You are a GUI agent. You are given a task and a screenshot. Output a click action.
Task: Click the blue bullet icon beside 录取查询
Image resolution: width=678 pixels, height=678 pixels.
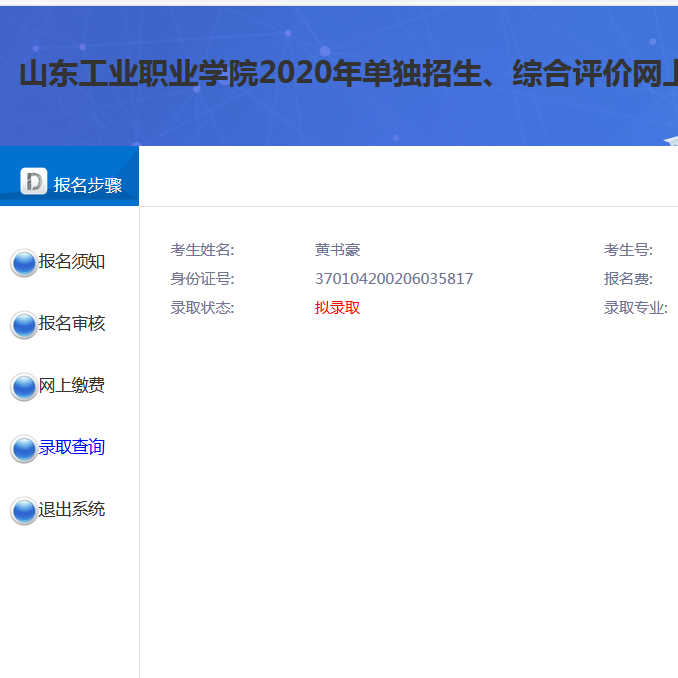click(x=24, y=448)
